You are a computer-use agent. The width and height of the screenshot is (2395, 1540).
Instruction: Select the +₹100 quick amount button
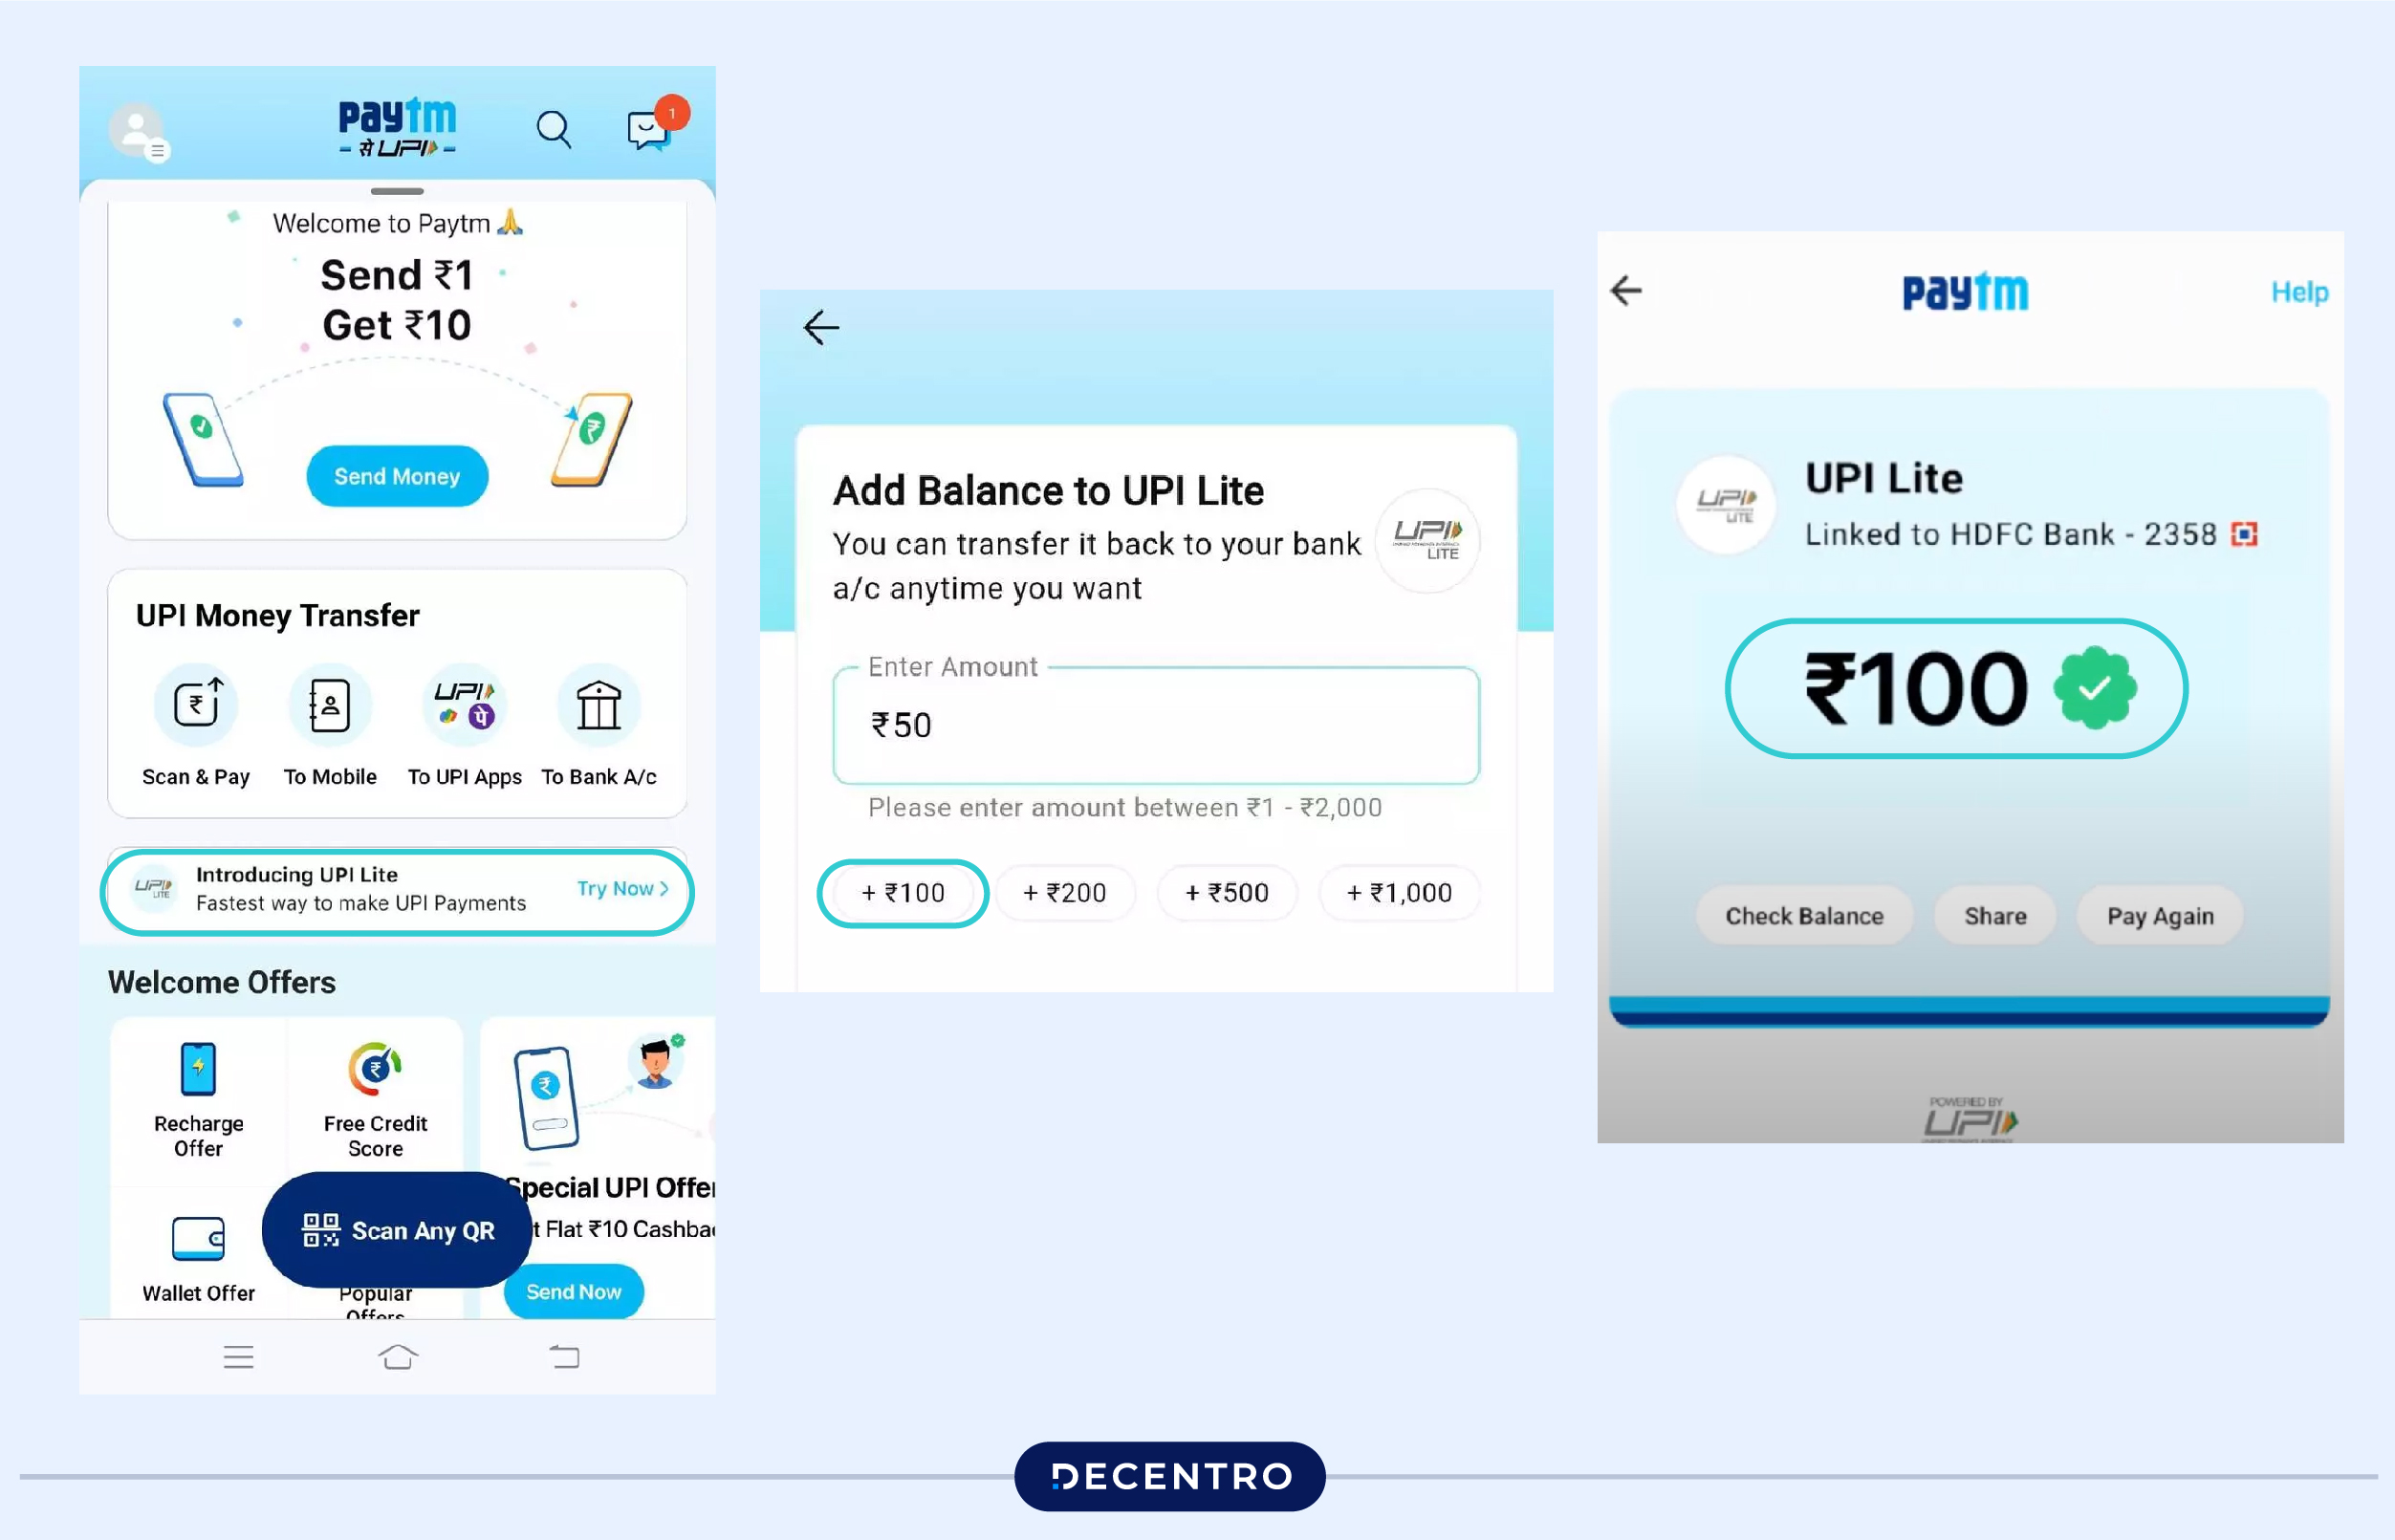(903, 892)
